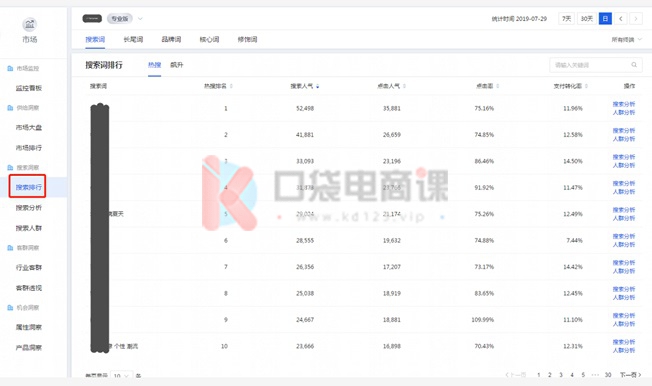Screen dimensions: 652x386
Task: Open 搜索排行 in the sidebar
Action: pos(29,187)
